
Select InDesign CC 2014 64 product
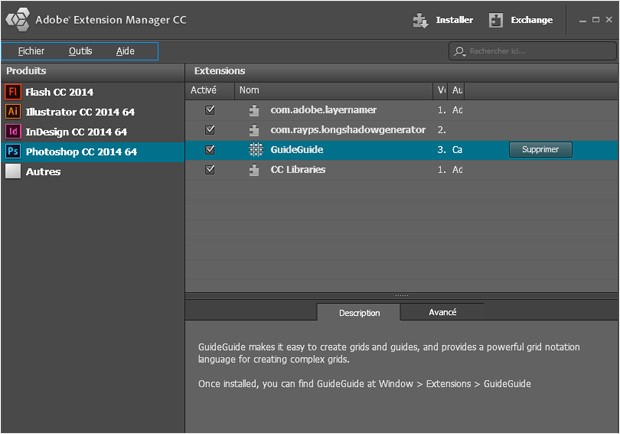pos(93,132)
